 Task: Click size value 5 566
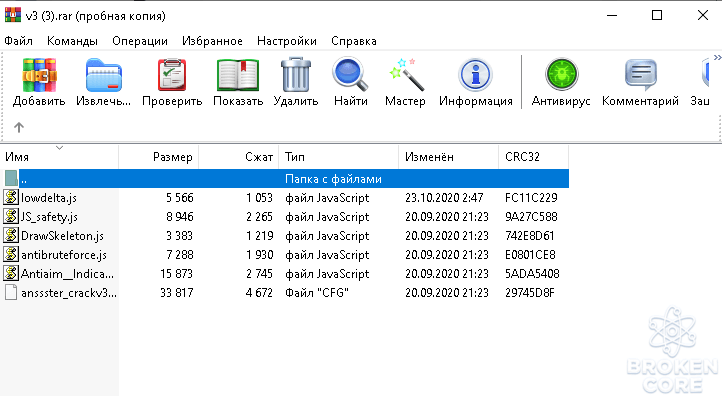[x=180, y=198]
